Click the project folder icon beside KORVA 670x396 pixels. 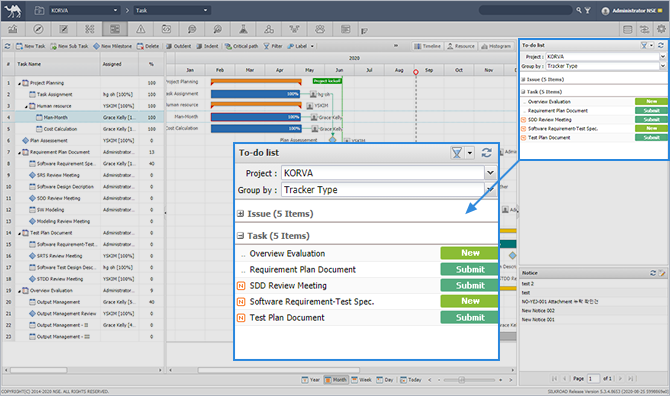(39, 10)
